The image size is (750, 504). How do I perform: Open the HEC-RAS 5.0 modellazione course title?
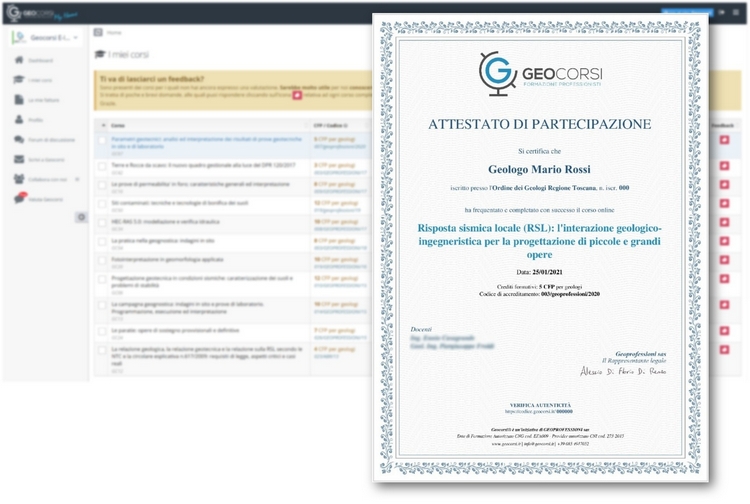(x=165, y=221)
